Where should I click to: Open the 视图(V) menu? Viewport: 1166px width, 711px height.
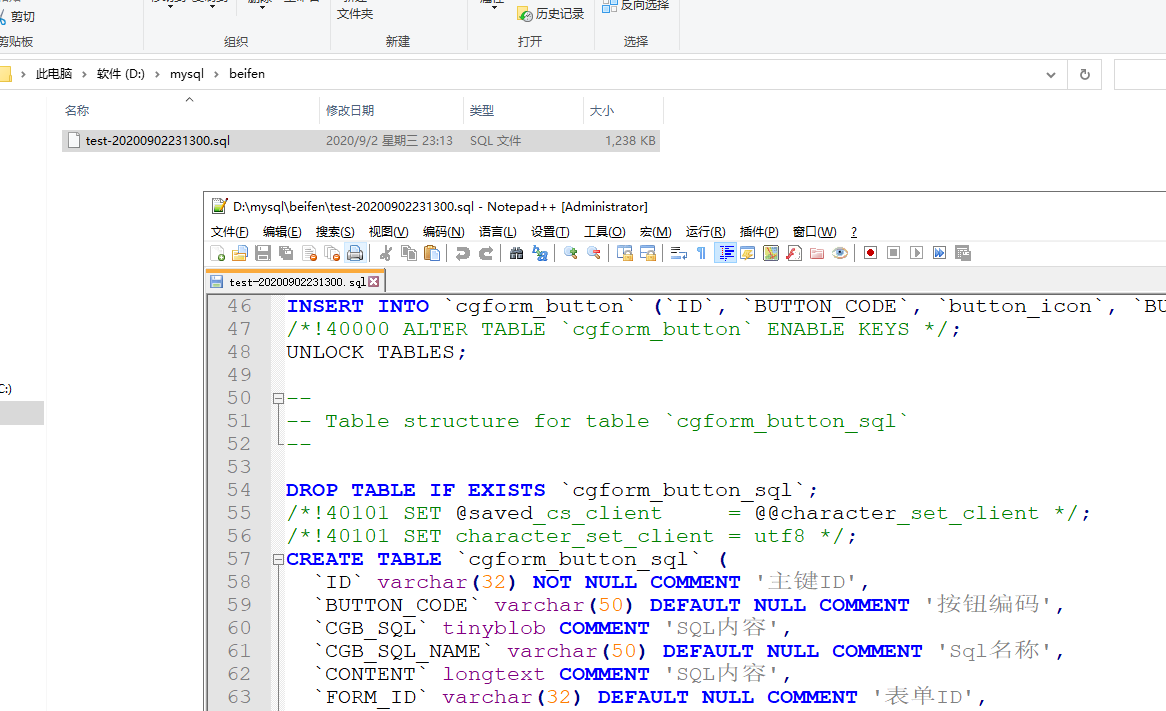[388, 232]
